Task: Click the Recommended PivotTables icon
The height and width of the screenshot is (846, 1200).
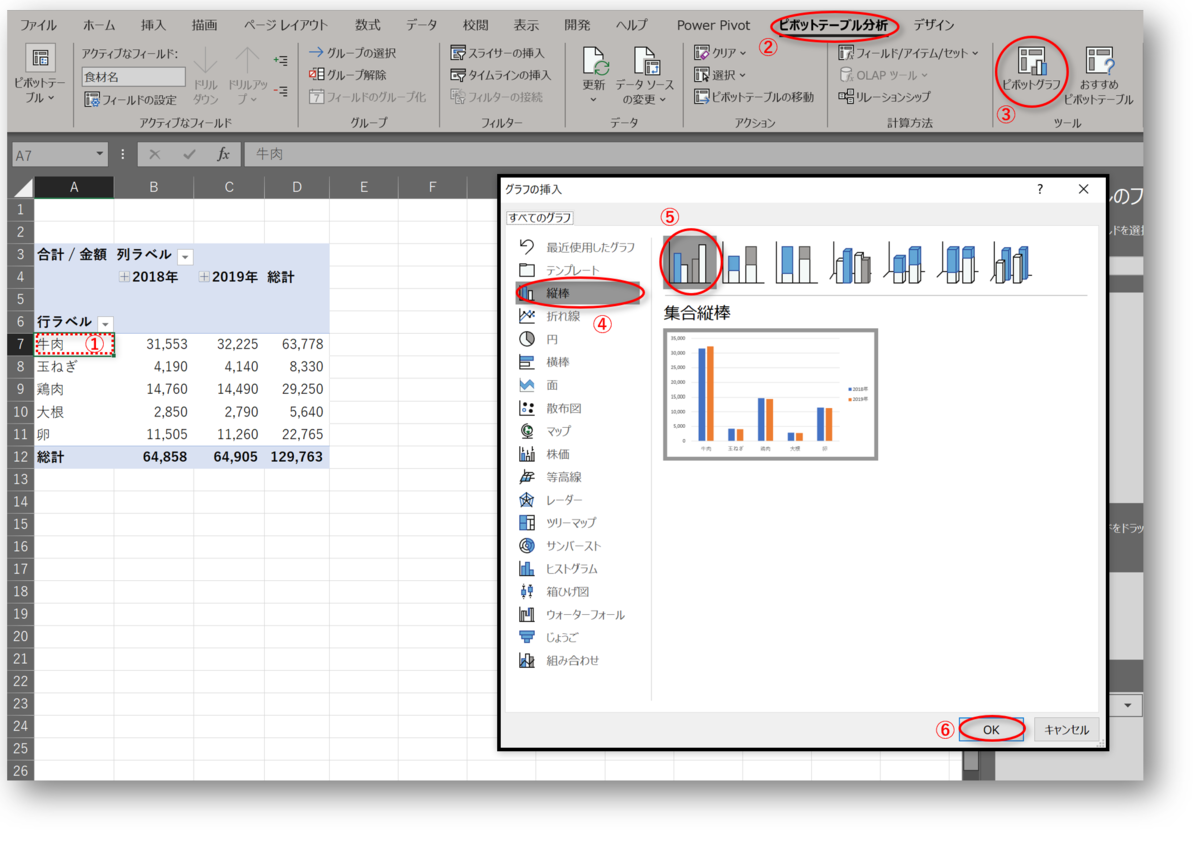Action: click(x=1098, y=76)
